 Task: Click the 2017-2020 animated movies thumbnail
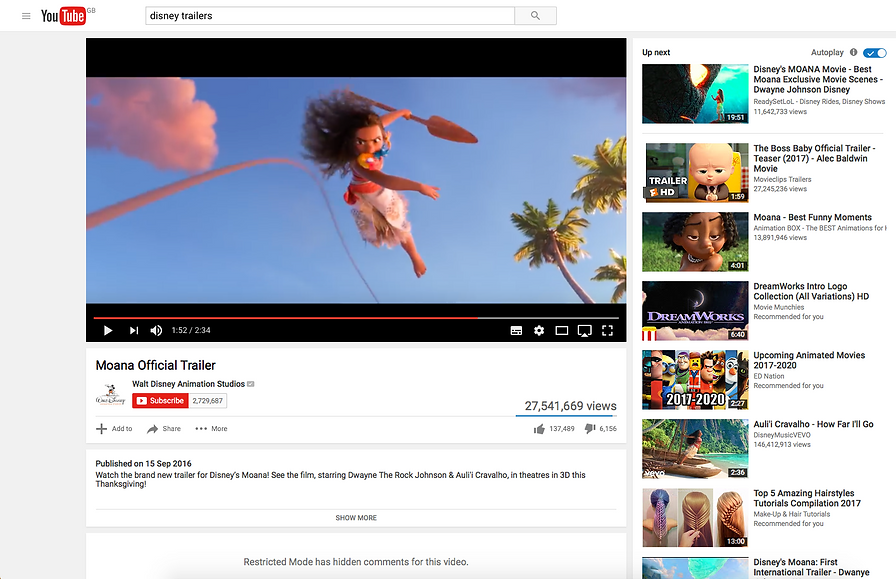tap(695, 380)
